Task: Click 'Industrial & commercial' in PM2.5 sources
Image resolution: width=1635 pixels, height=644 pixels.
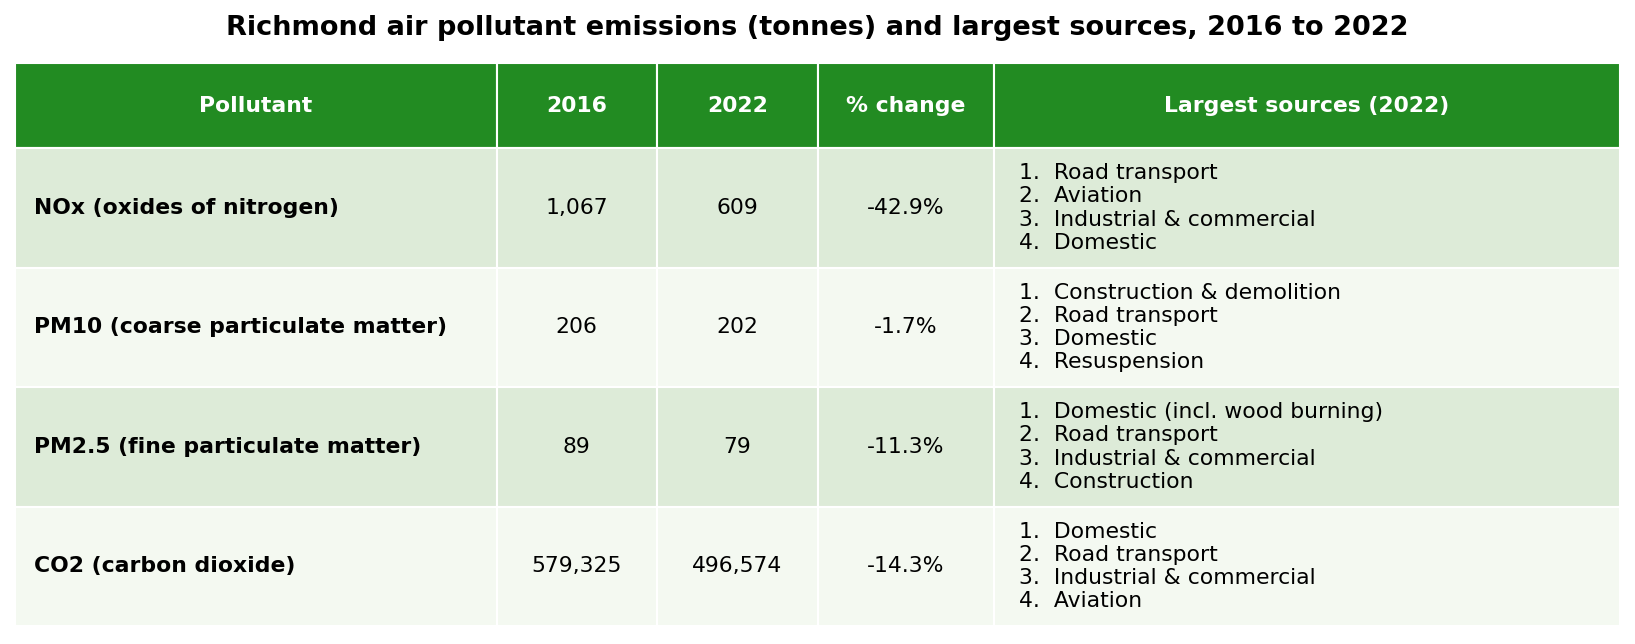Action: tap(1184, 459)
